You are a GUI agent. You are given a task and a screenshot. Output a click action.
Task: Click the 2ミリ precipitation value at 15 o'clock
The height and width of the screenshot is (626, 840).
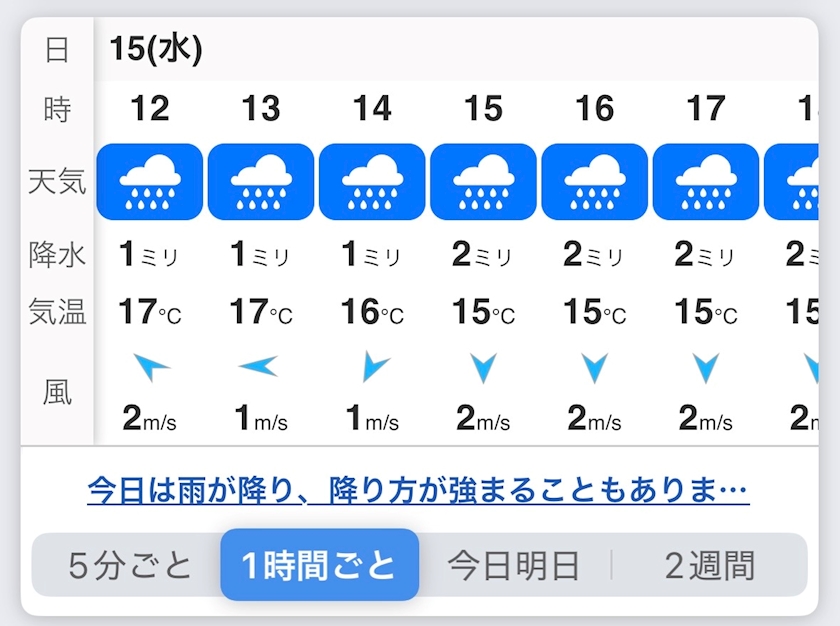(484, 255)
